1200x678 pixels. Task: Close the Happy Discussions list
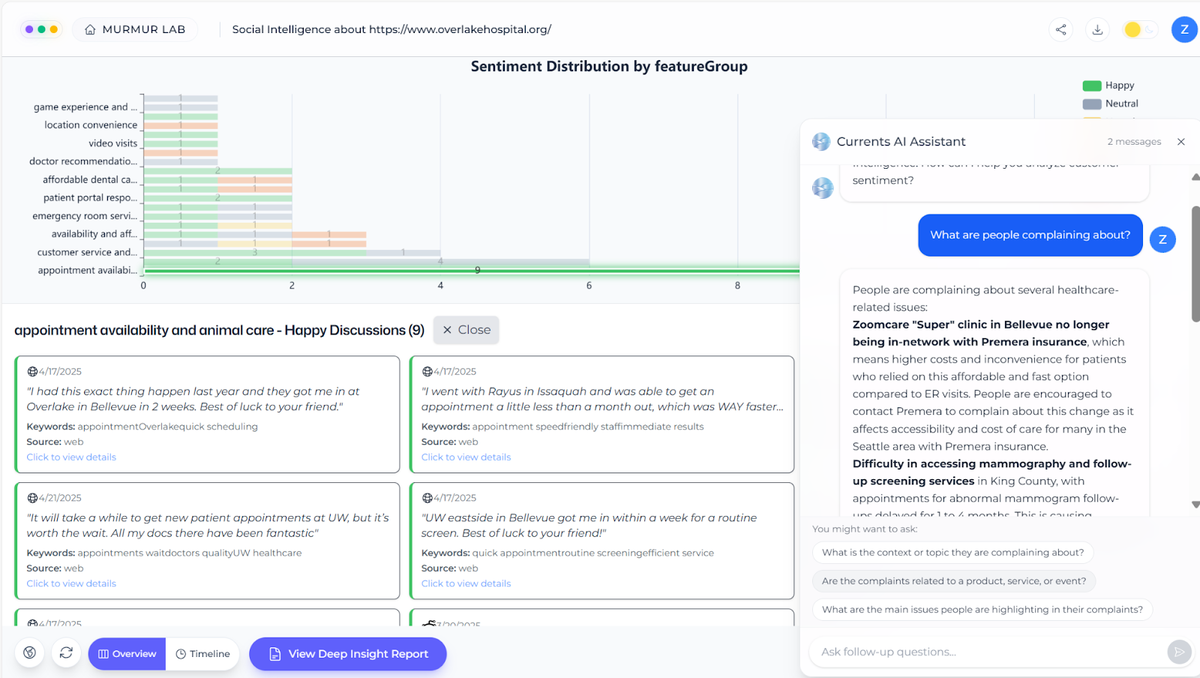pos(466,330)
